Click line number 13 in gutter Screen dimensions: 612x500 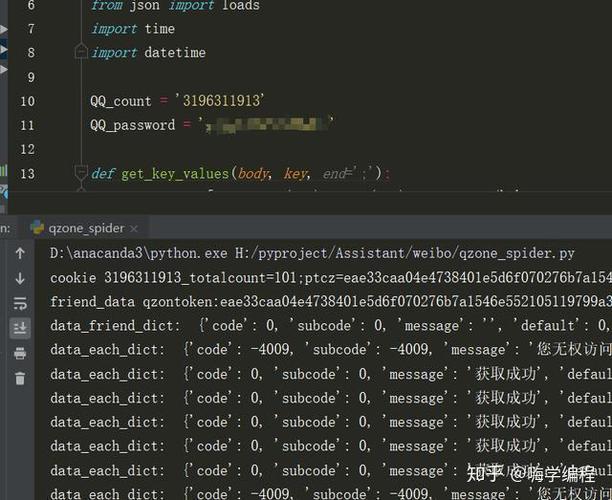pos(27,173)
